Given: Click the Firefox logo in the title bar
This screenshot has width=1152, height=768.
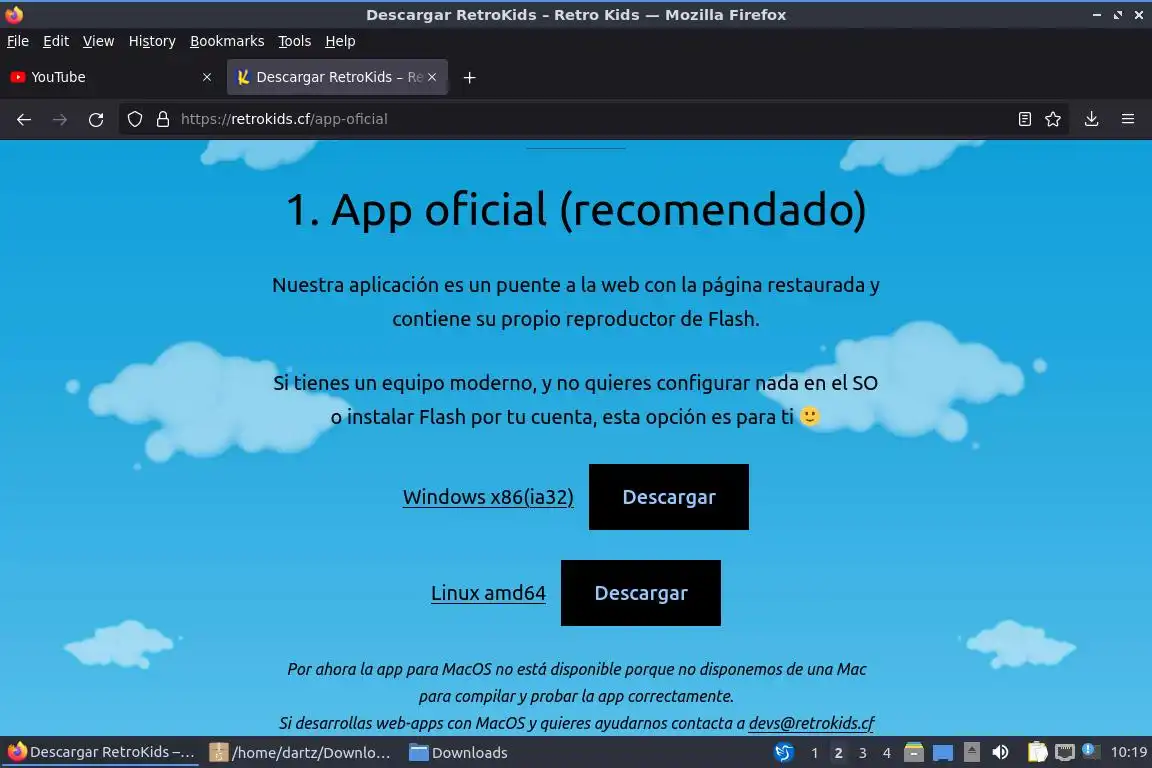Looking at the screenshot, I should [x=14, y=15].
